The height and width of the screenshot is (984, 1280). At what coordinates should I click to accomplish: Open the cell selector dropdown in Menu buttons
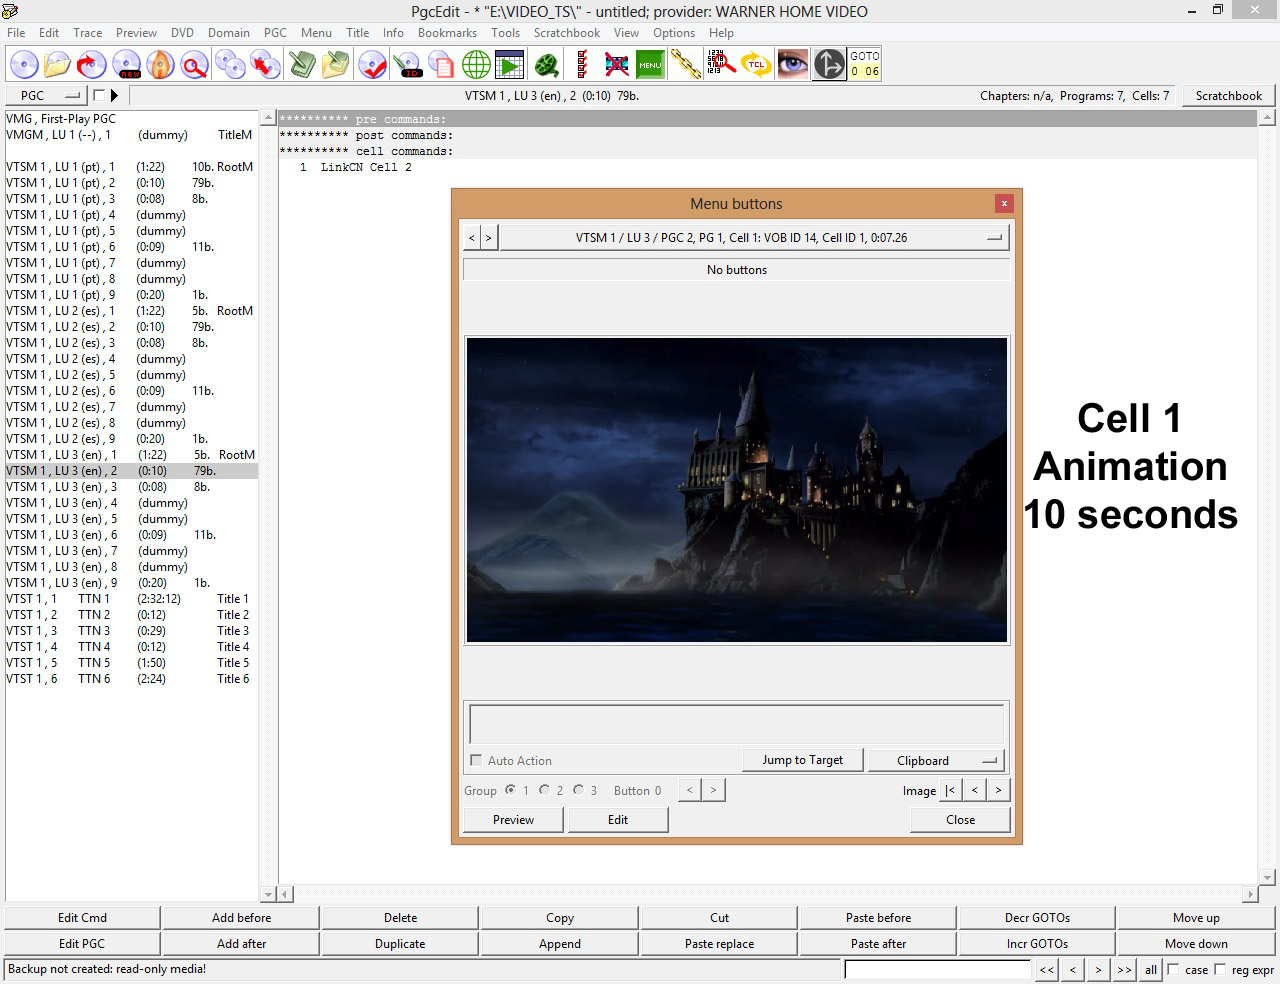pos(754,238)
